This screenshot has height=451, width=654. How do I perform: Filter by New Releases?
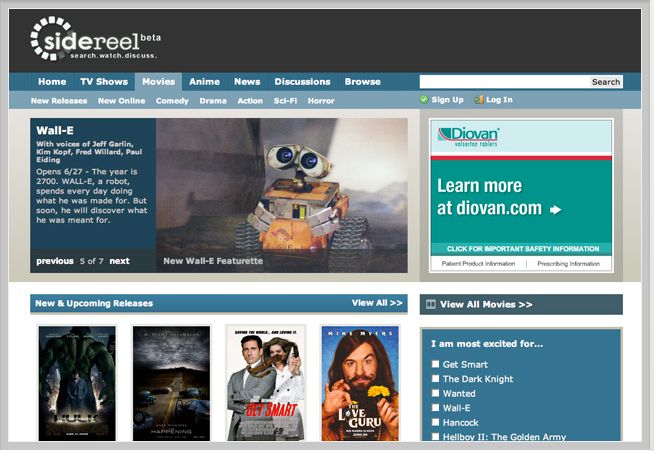tap(59, 101)
